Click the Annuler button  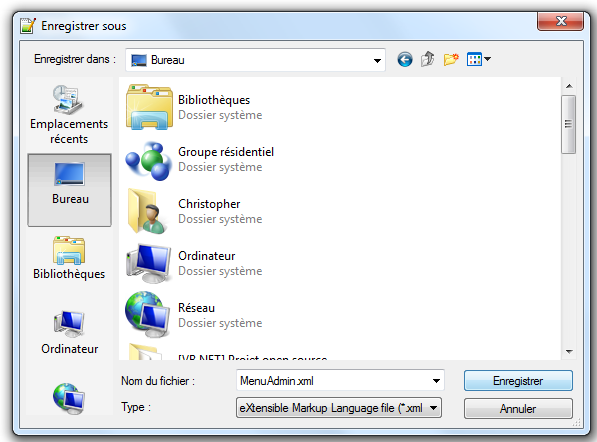coord(518,408)
